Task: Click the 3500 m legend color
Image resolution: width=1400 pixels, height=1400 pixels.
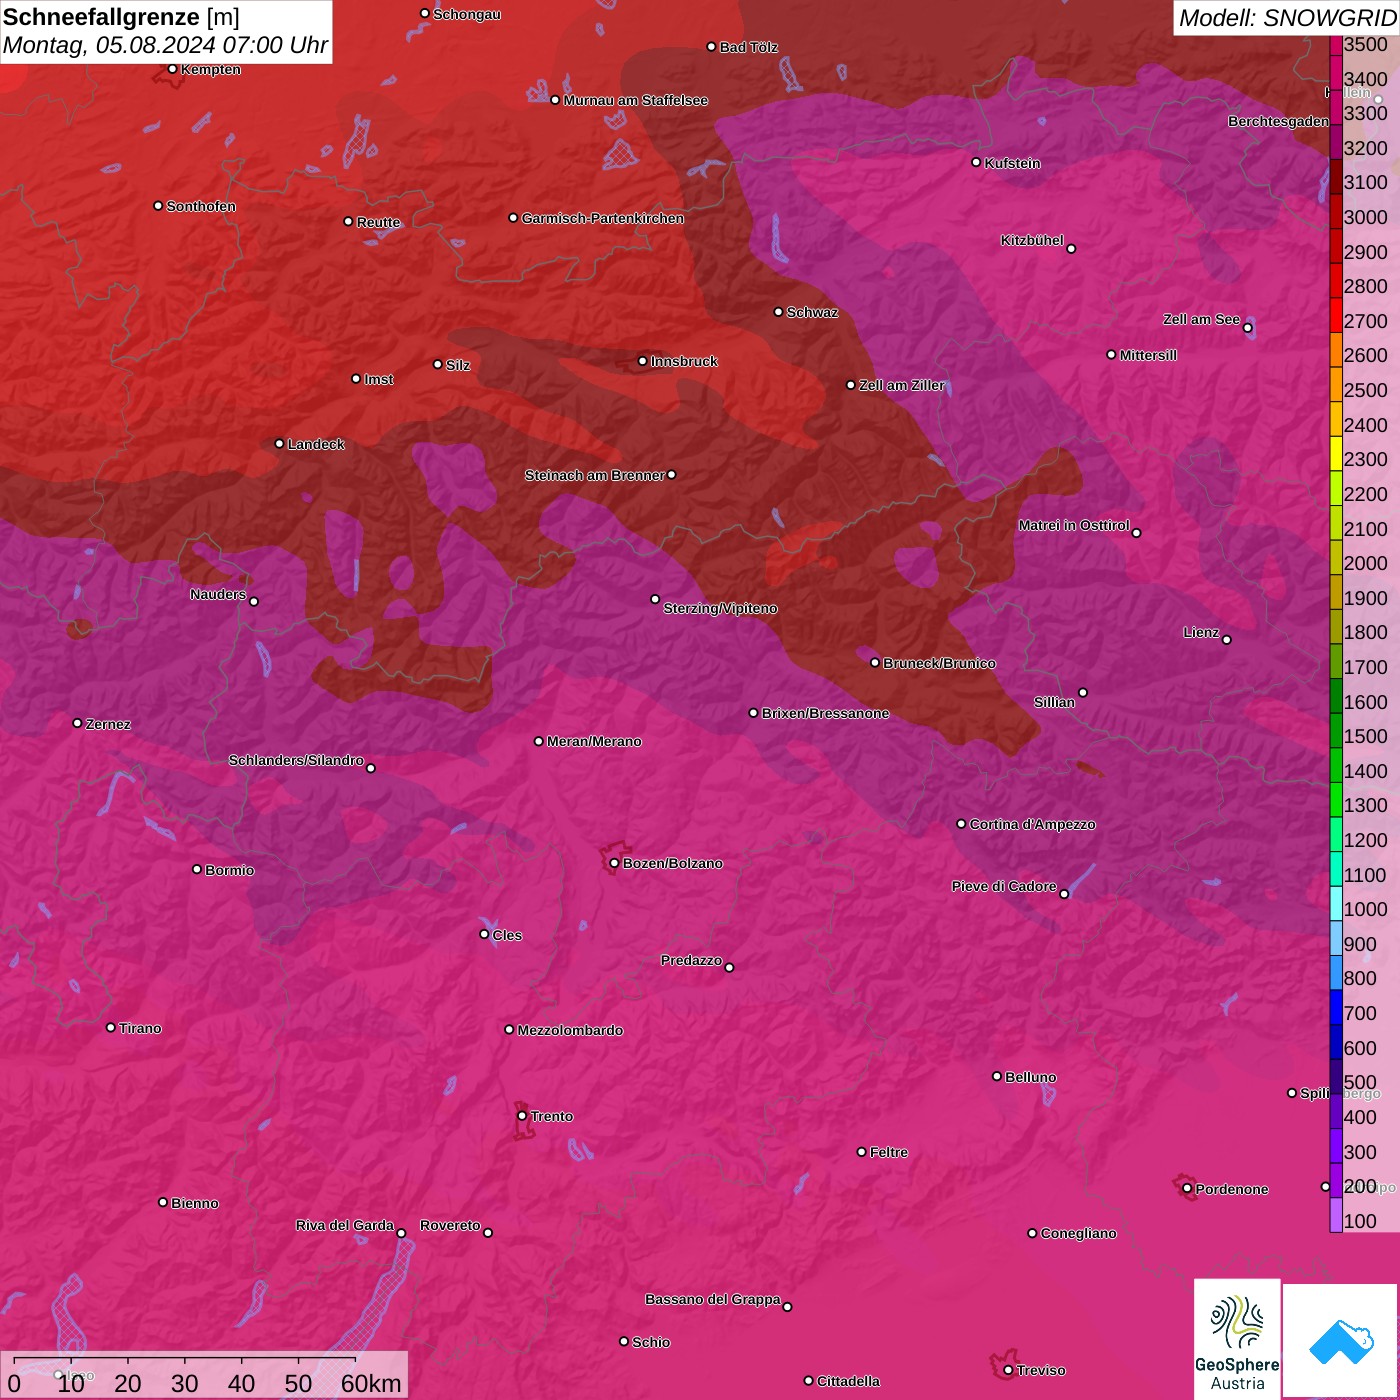Action: 1336,45
